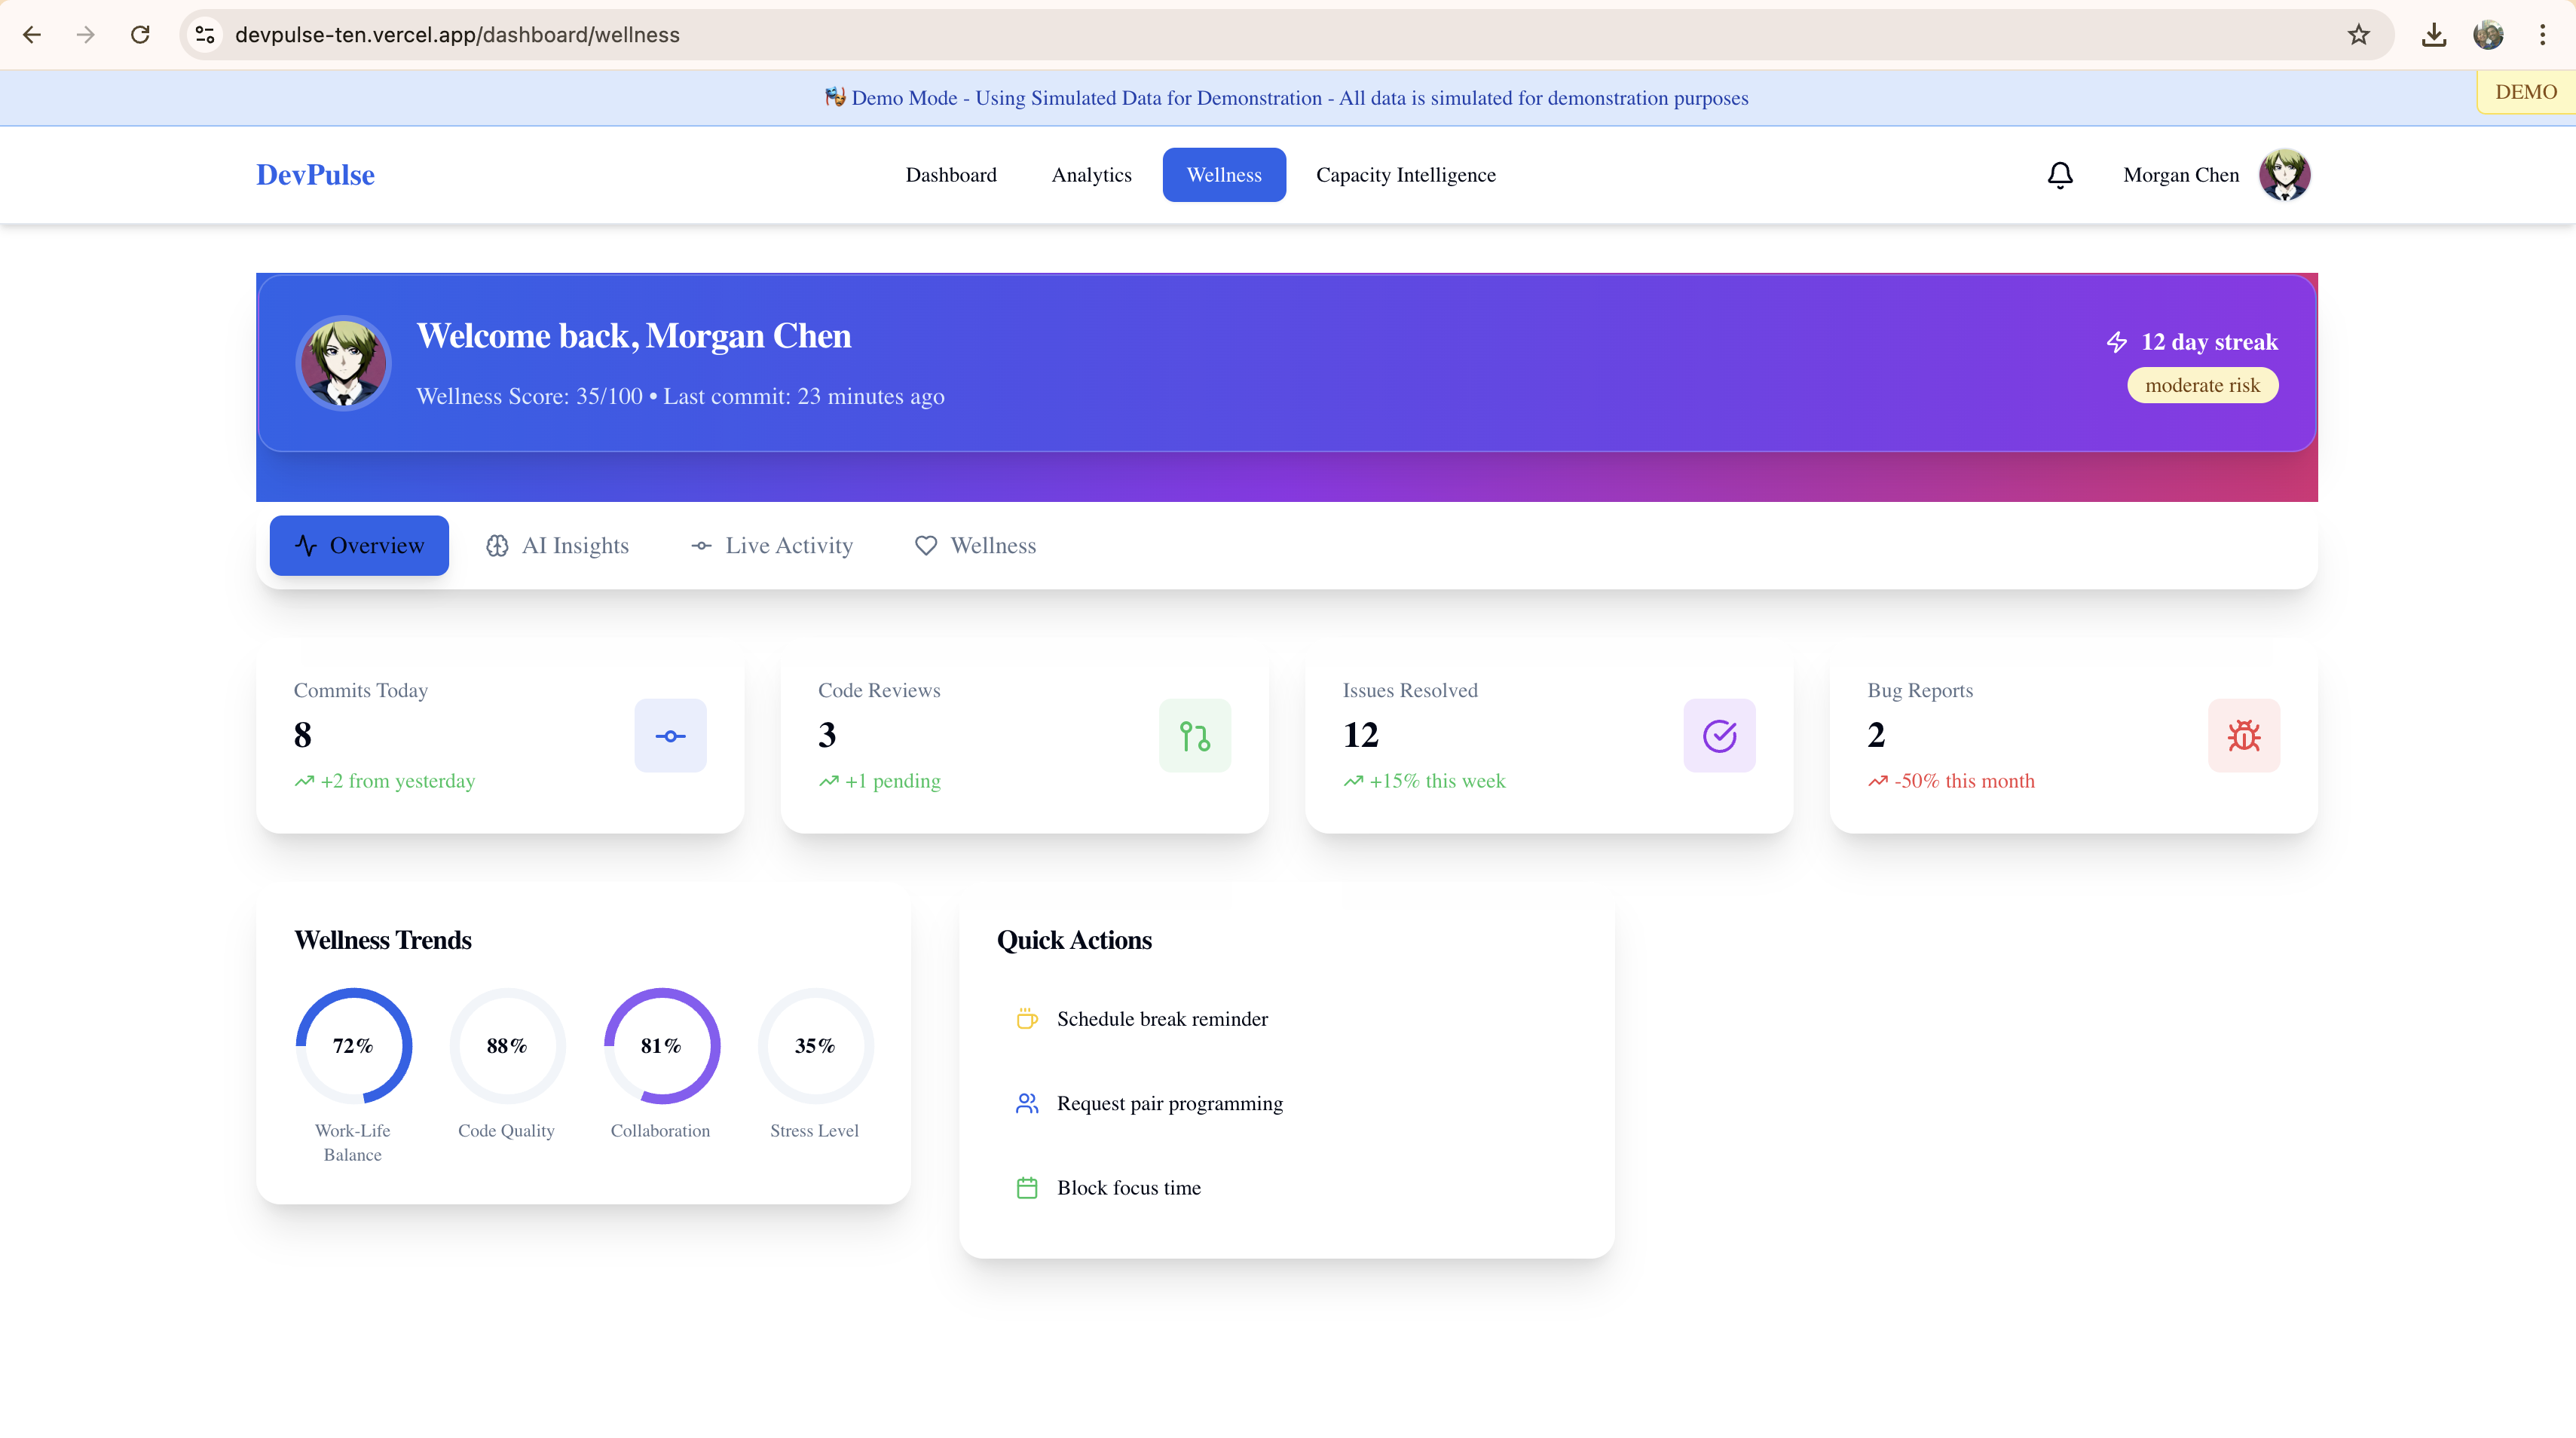Screen dimensions: 2576x1438
Task: Reload the page in browser
Action: (140, 35)
